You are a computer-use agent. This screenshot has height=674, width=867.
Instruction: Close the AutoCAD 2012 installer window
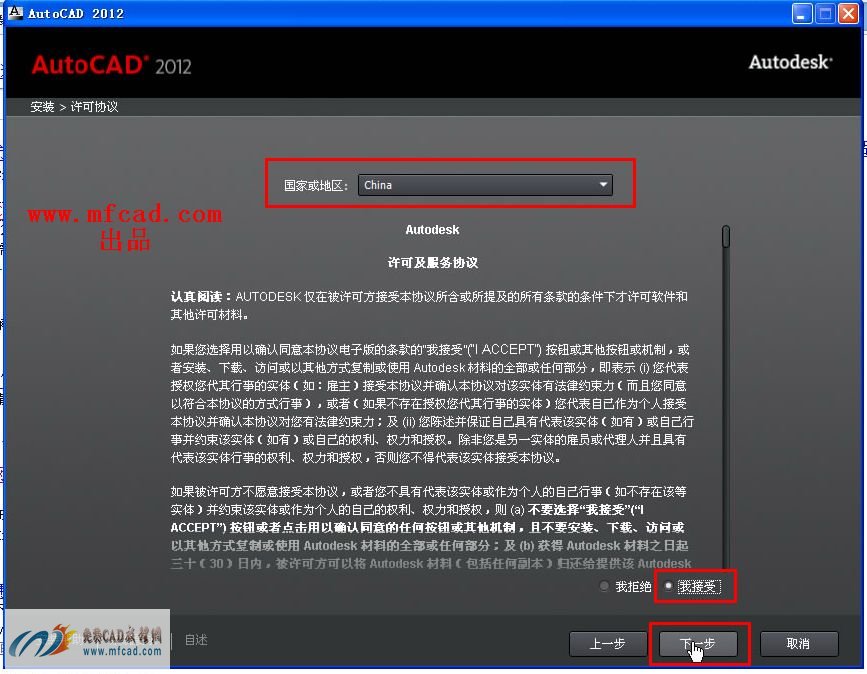tap(849, 13)
